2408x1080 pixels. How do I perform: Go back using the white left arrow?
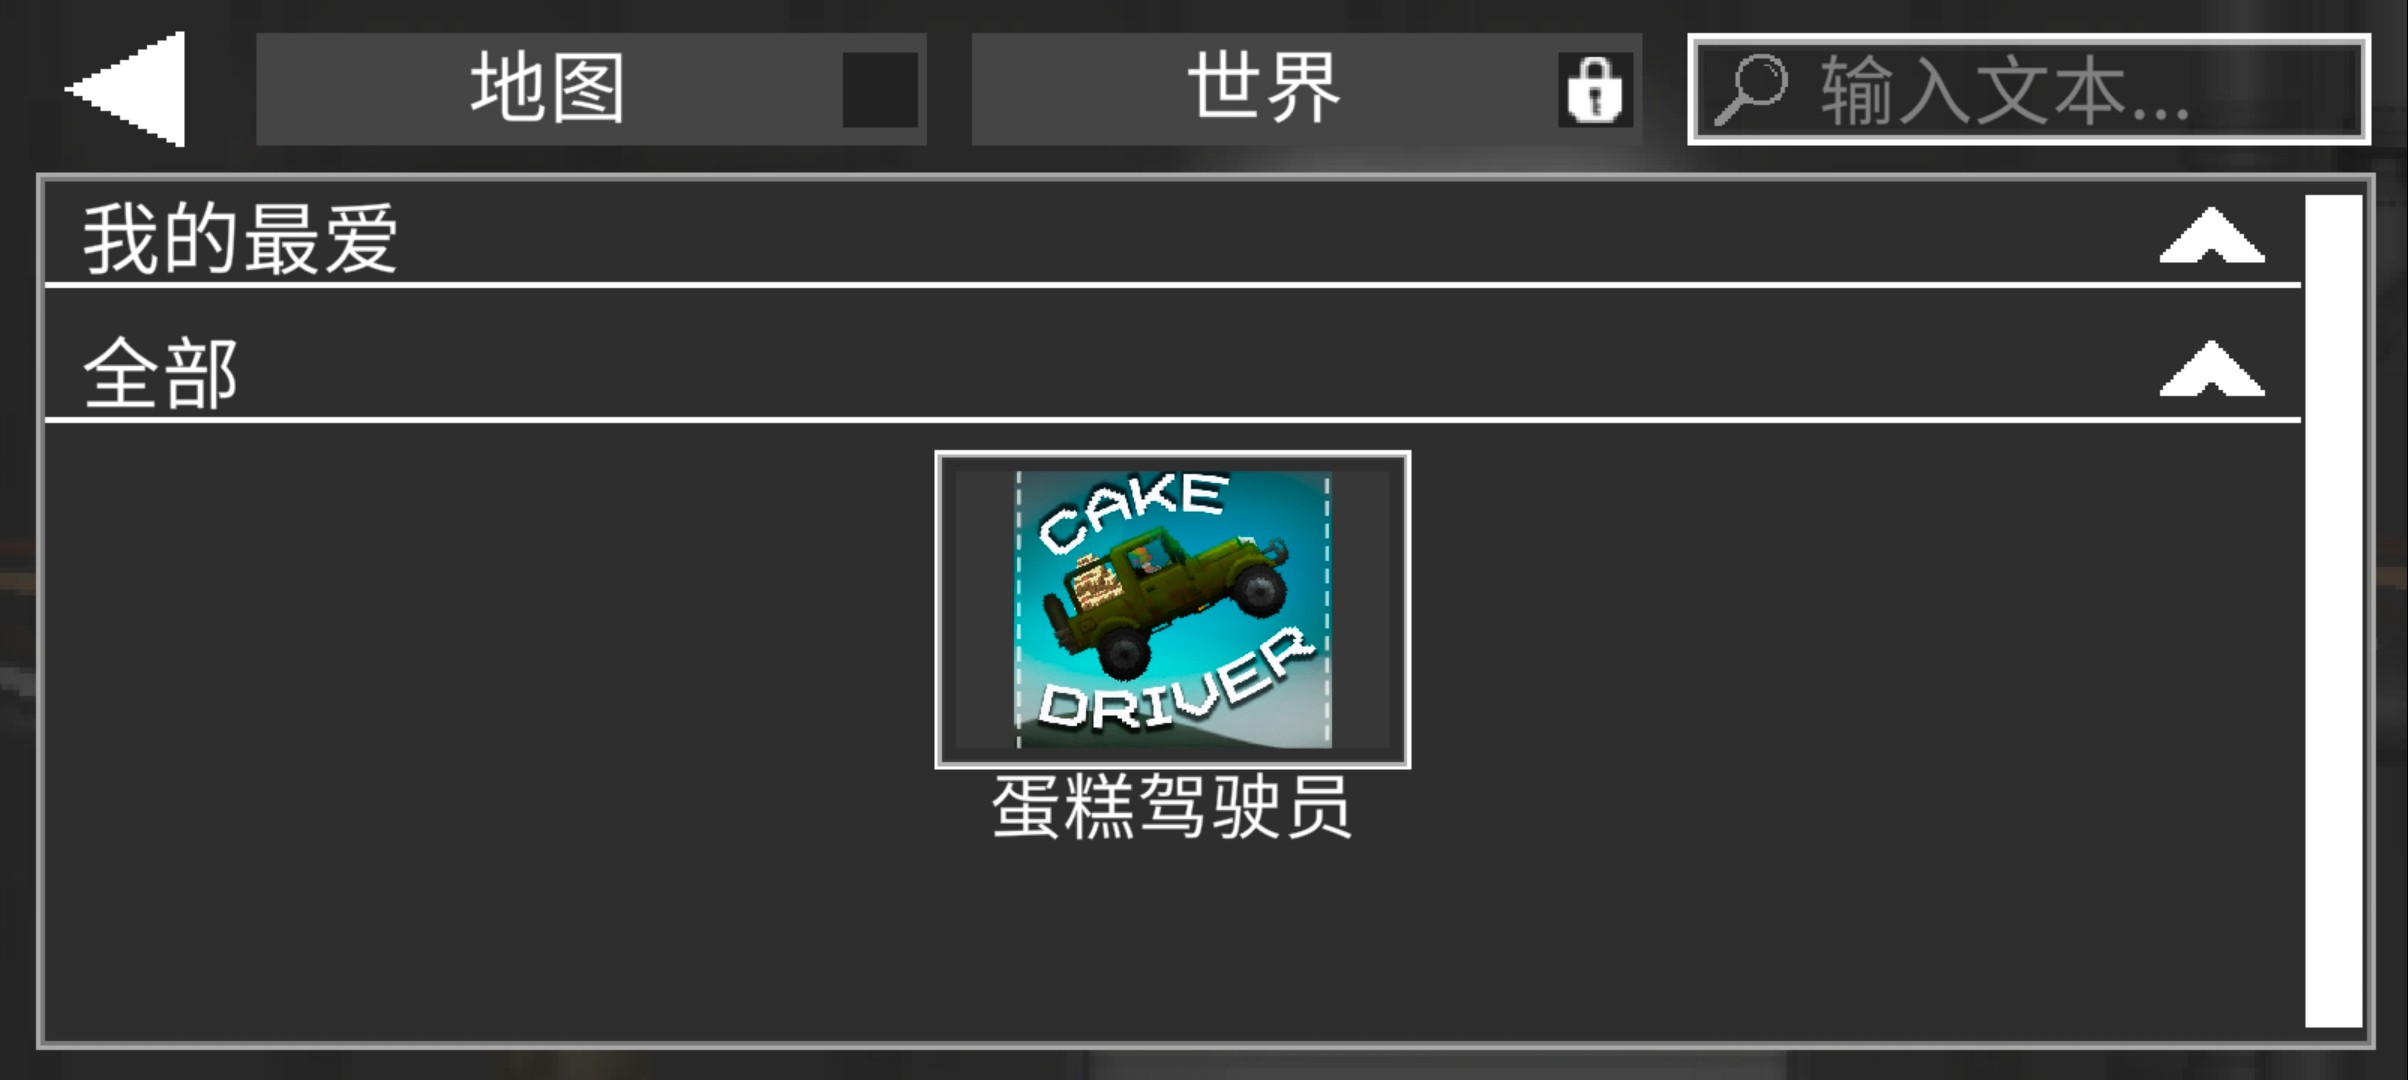(127, 89)
